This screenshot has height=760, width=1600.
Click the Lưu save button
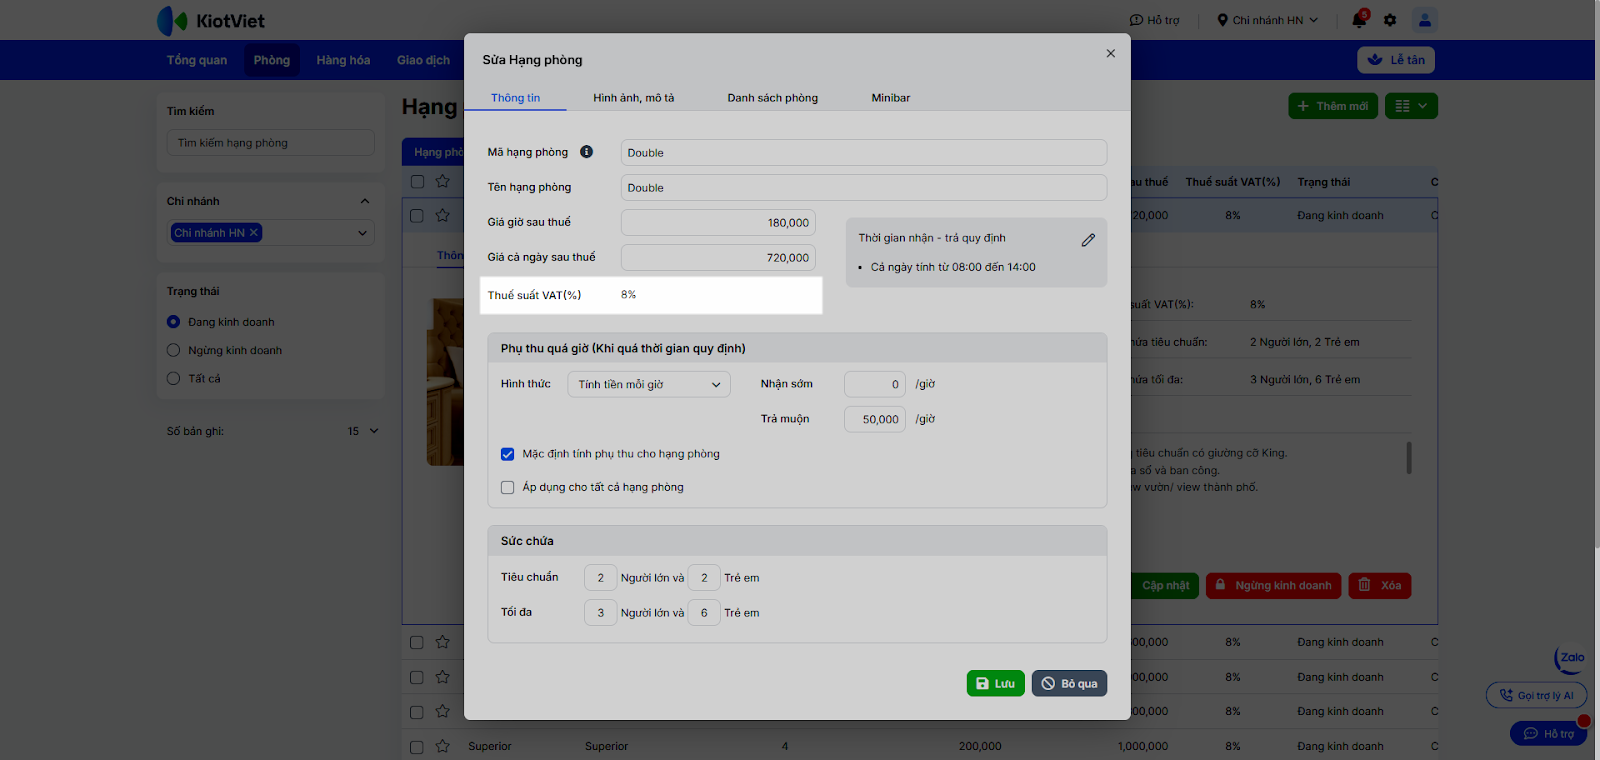coord(995,683)
